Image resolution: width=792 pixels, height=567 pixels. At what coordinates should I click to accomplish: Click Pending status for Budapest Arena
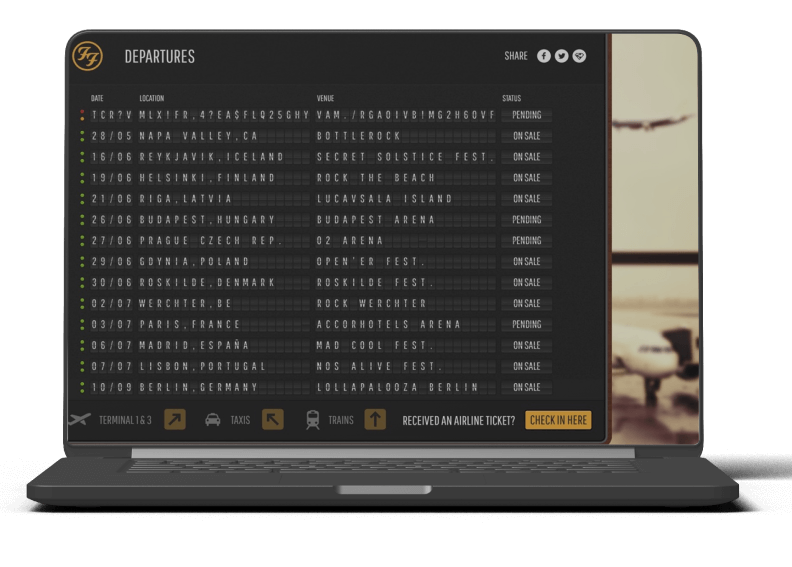pyautogui.click(x=526, y=220)
